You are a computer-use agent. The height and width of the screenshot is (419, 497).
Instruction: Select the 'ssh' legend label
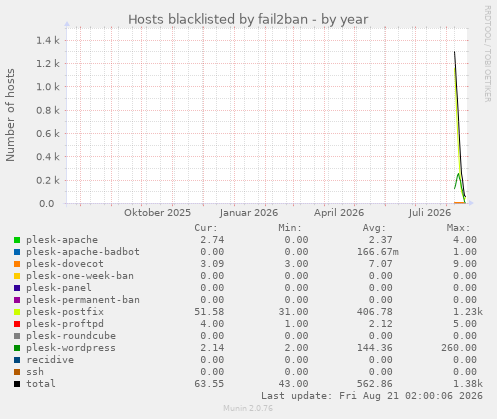pos(35,372)
